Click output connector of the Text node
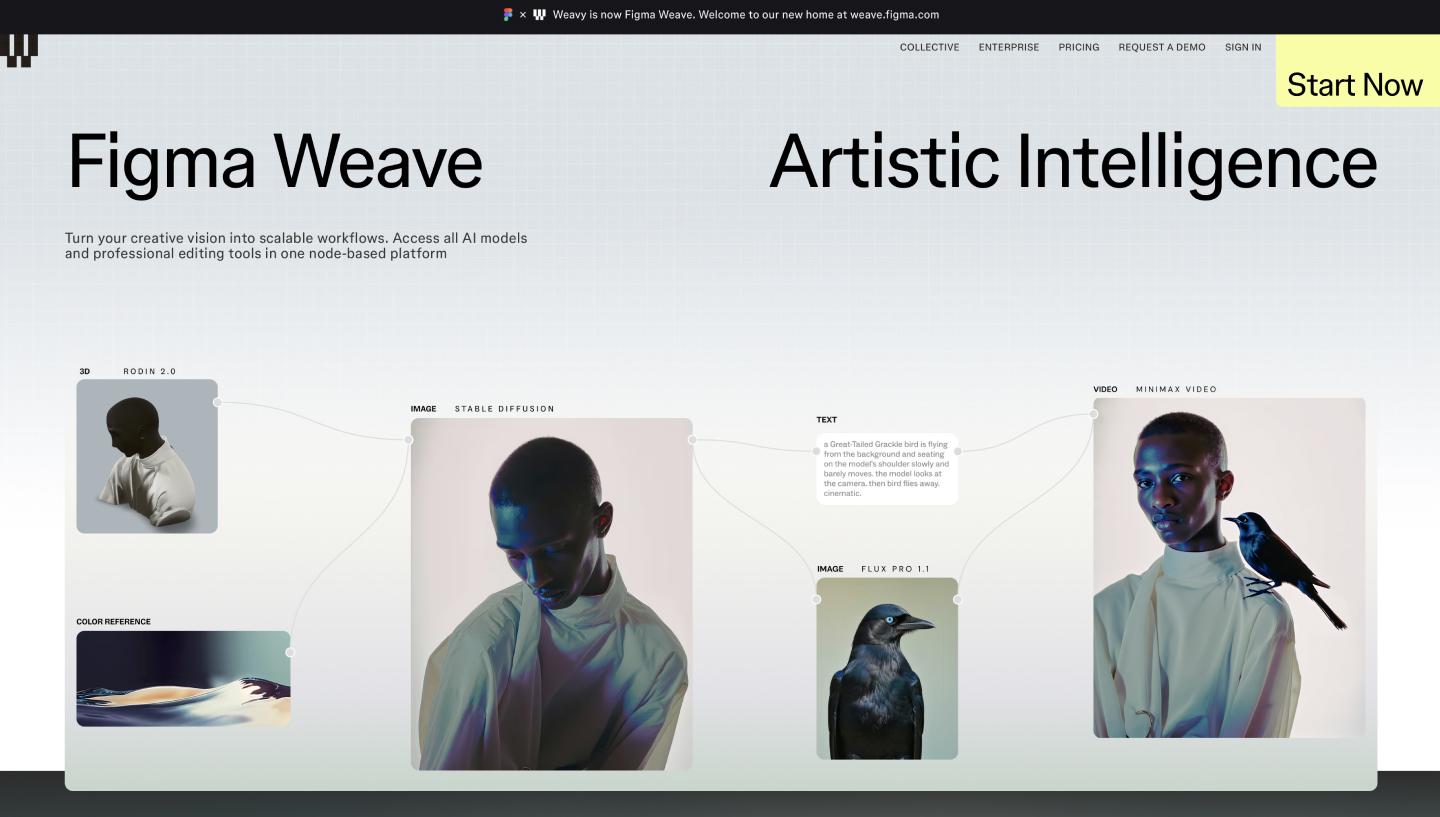The width and height of the screenshot is (1440, 817). (x=957, y=451)
